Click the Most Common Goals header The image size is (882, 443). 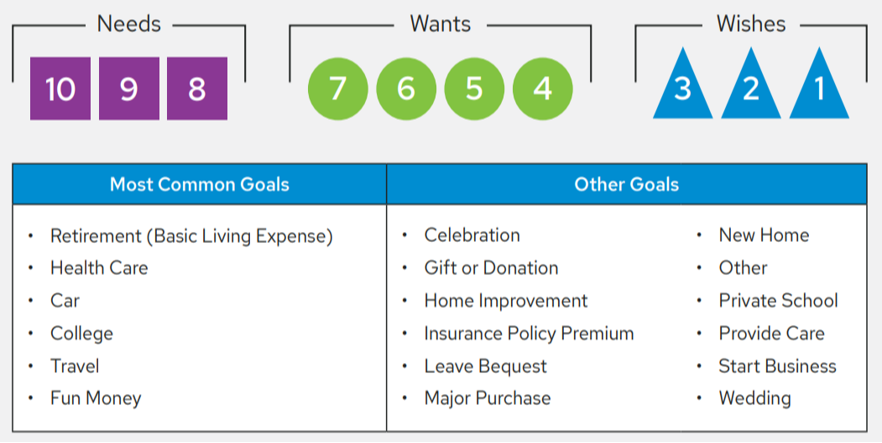point(199,184)
